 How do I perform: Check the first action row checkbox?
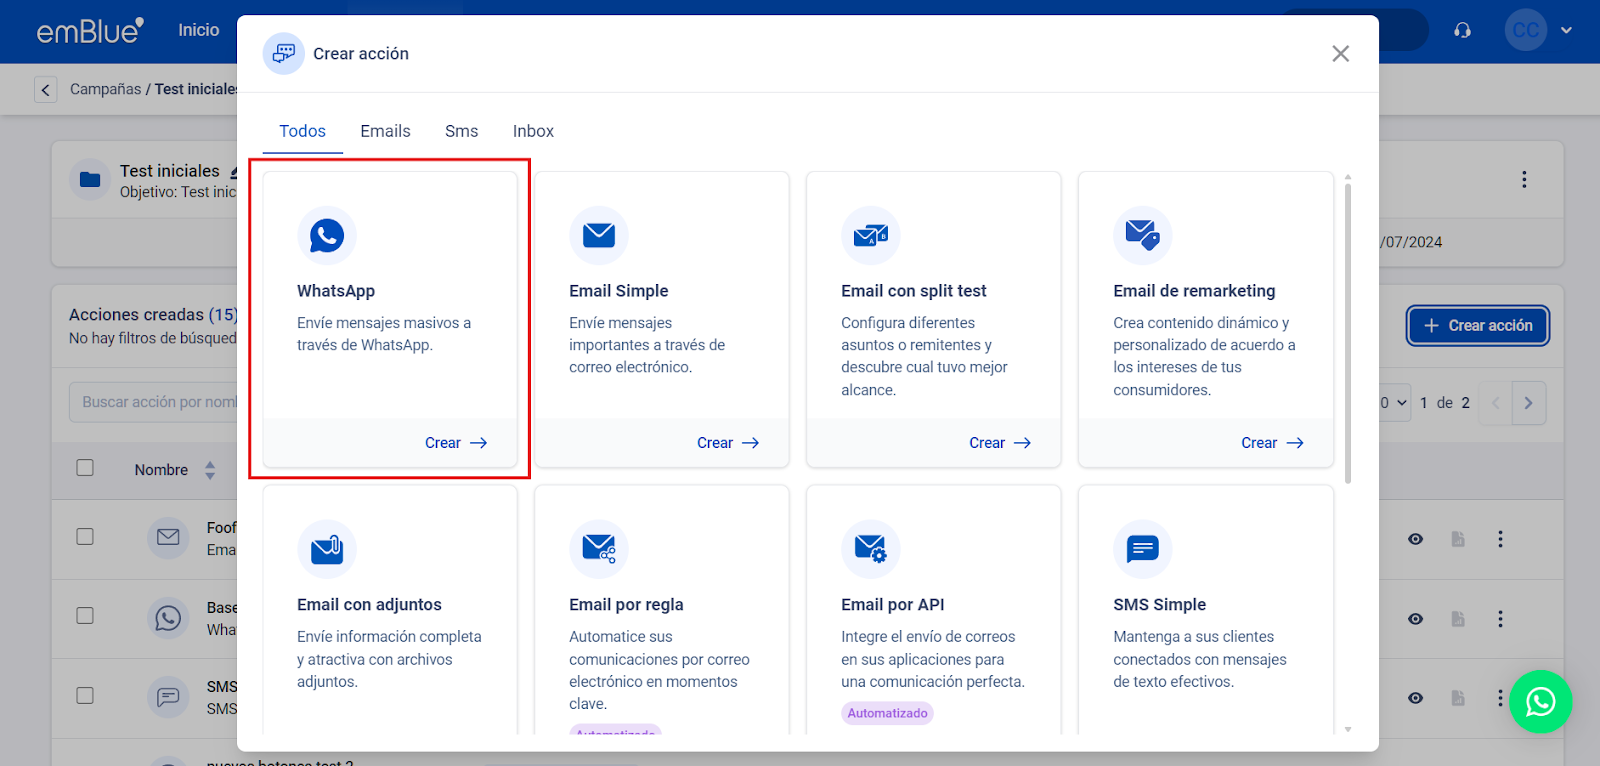(x=85, y=537)
